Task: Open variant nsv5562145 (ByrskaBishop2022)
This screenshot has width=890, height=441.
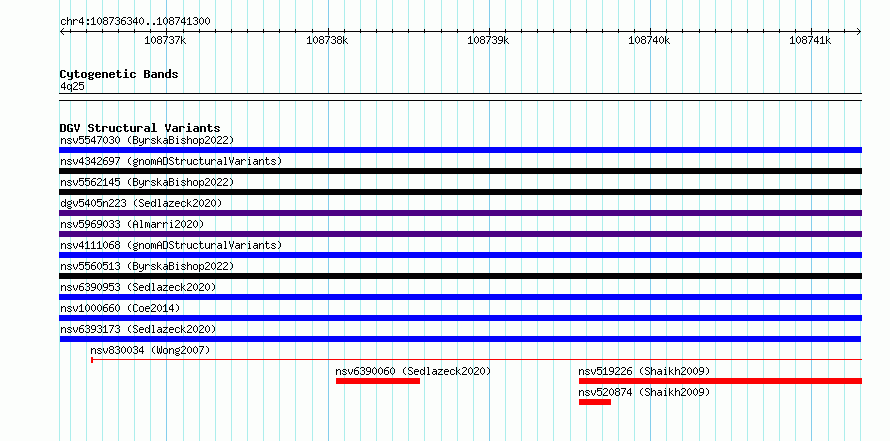Action: tap(147, 182)
